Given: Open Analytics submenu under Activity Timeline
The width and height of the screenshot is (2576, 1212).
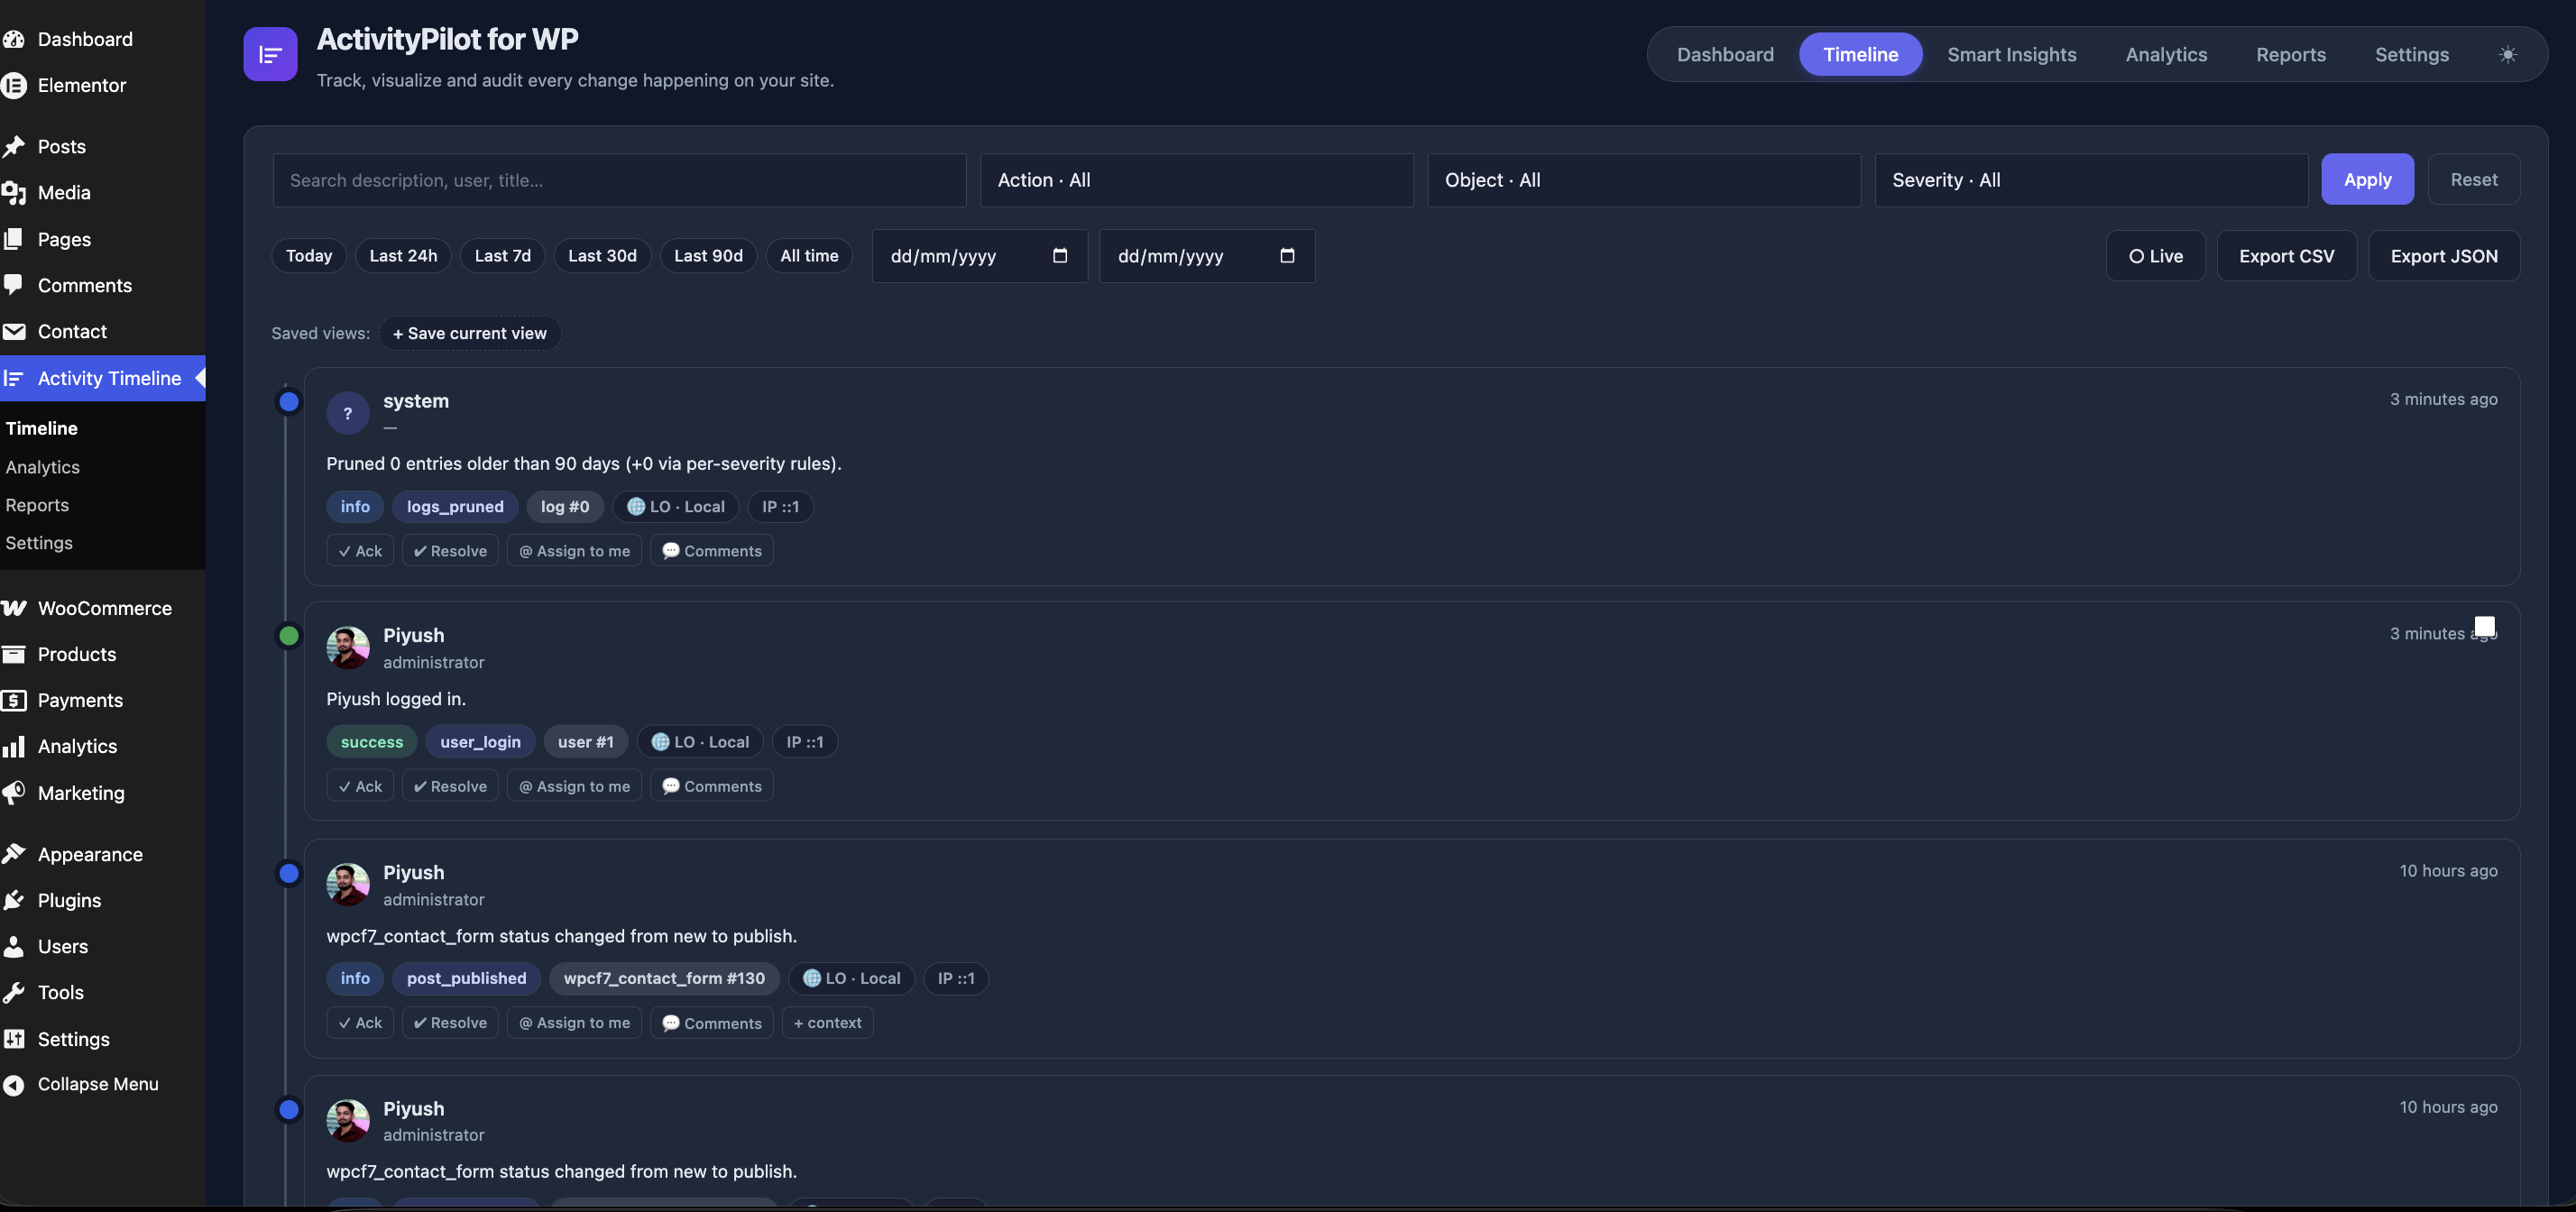Looking at the screenshot, I should (x=42, y=467).
